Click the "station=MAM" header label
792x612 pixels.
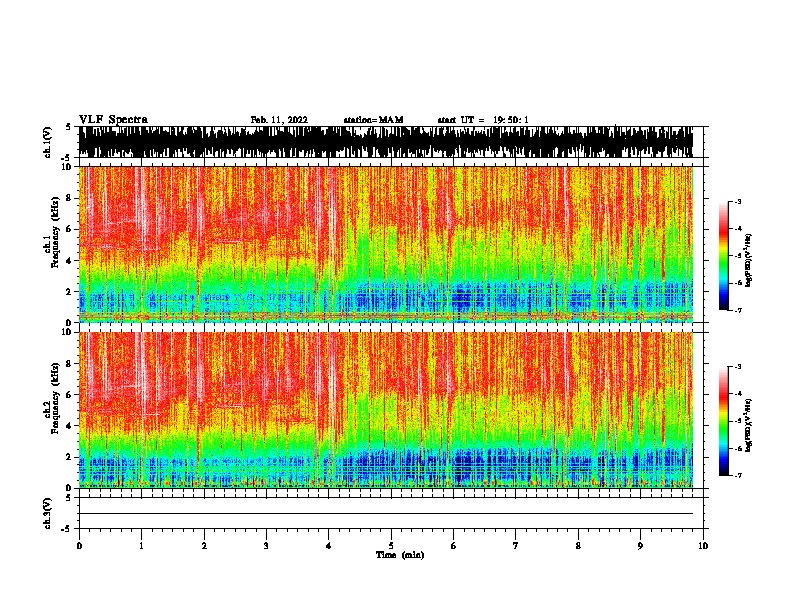point(373,120)
